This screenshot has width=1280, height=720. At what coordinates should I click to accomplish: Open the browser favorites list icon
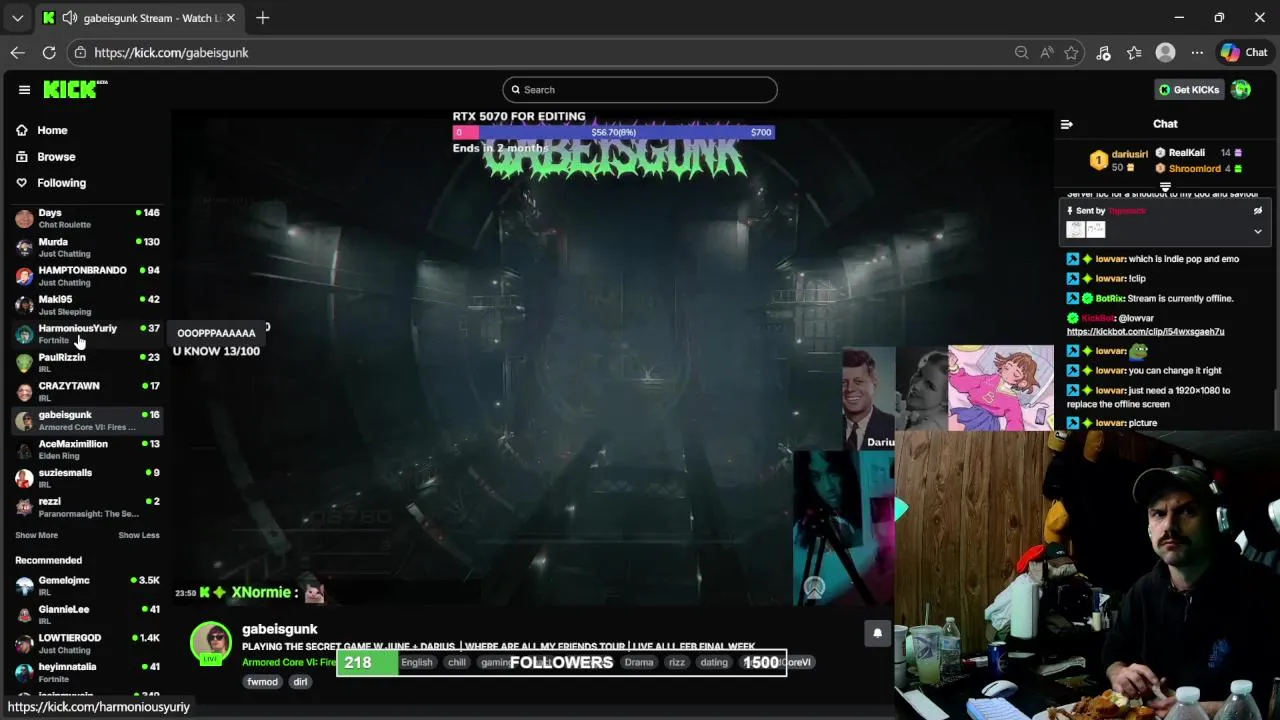tap(1134, 52)
